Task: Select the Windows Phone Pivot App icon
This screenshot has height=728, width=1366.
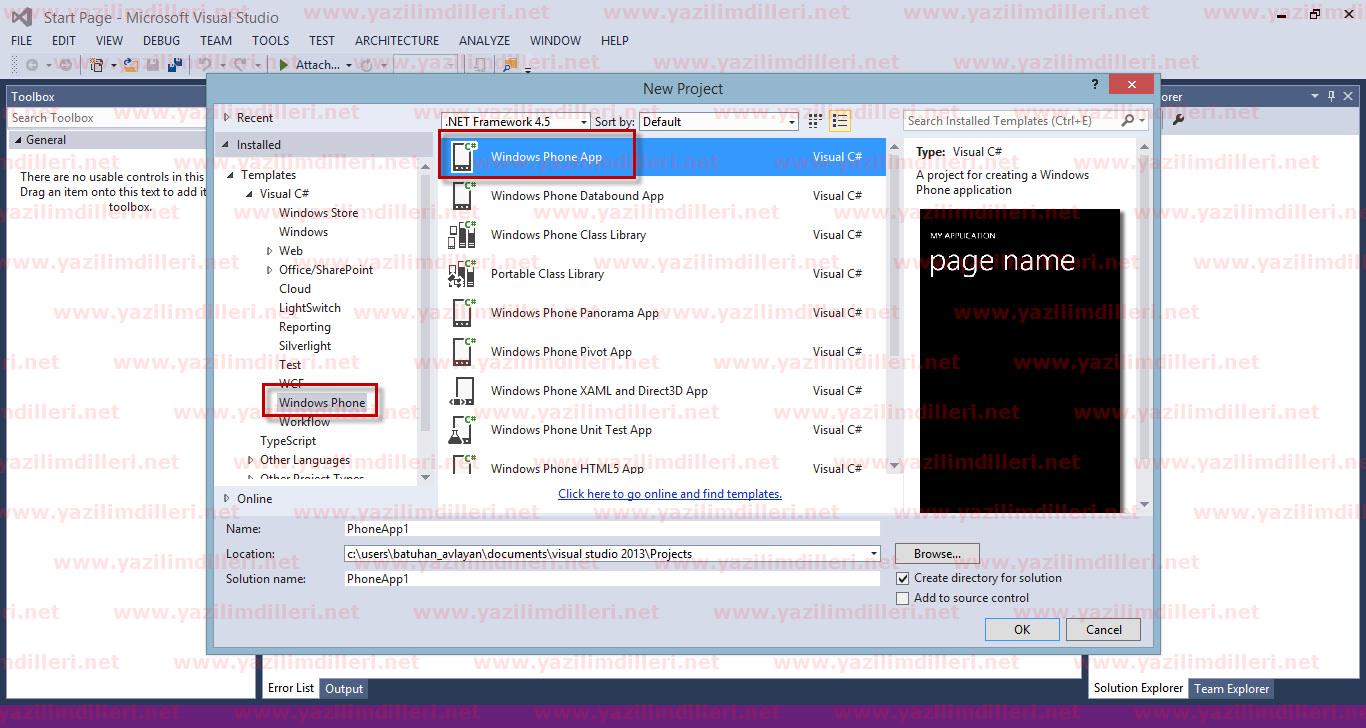Action: pyautogui.click(x=462, y=352)
